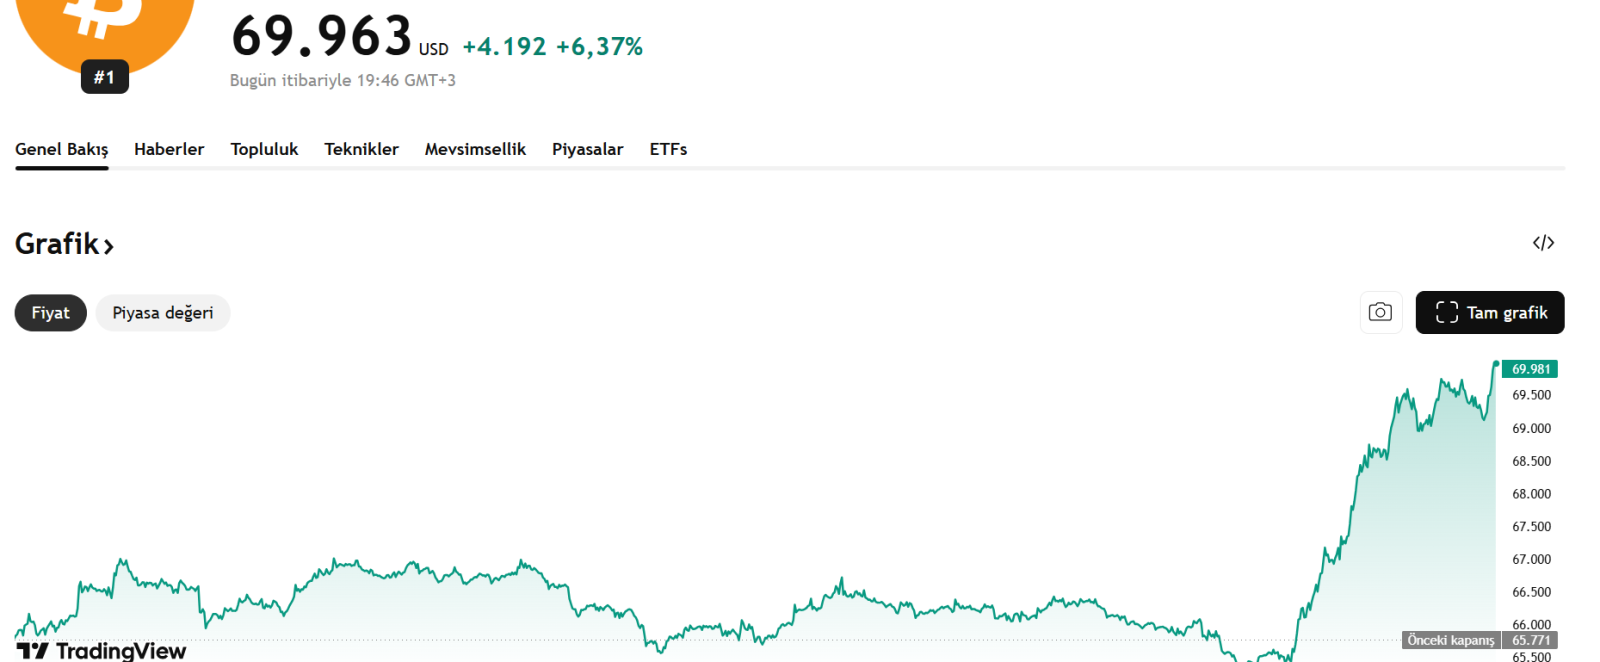Open full chart with Tam grafik

click(x=1490, y=313)
